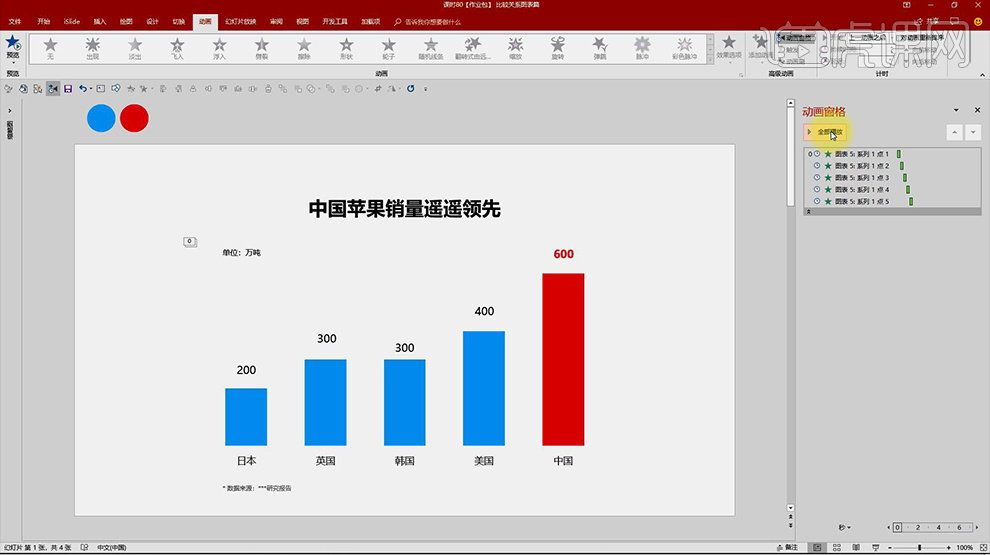Click the zoom out minus button

[x=890, y=548]
